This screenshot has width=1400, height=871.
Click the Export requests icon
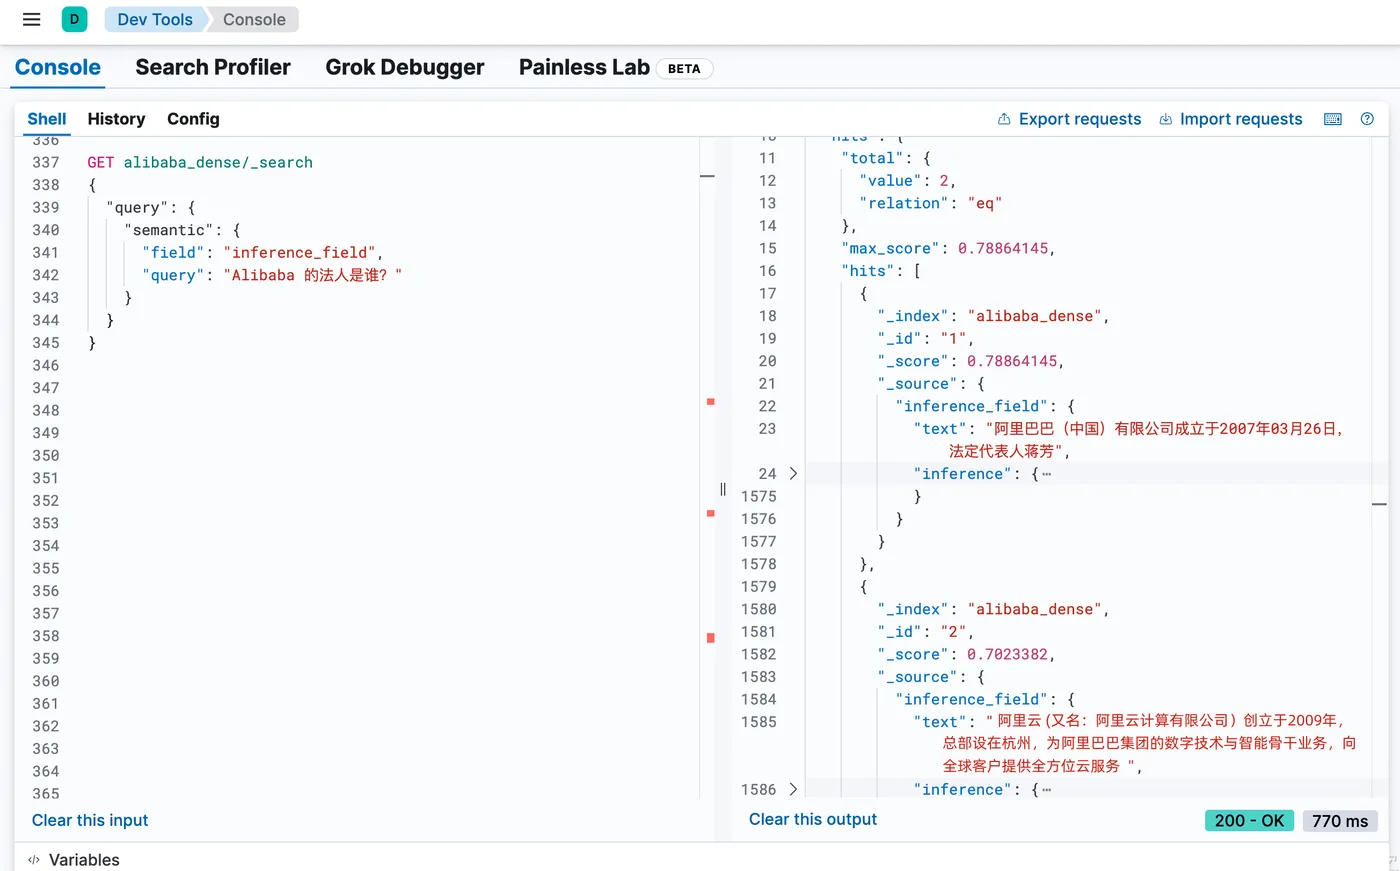coord(1004,119)
